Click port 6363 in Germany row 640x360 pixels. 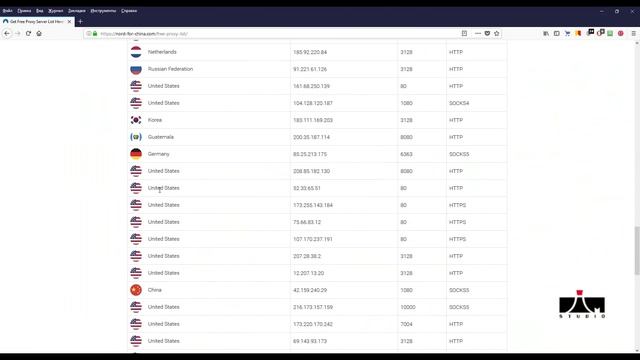tap(406, 154)
